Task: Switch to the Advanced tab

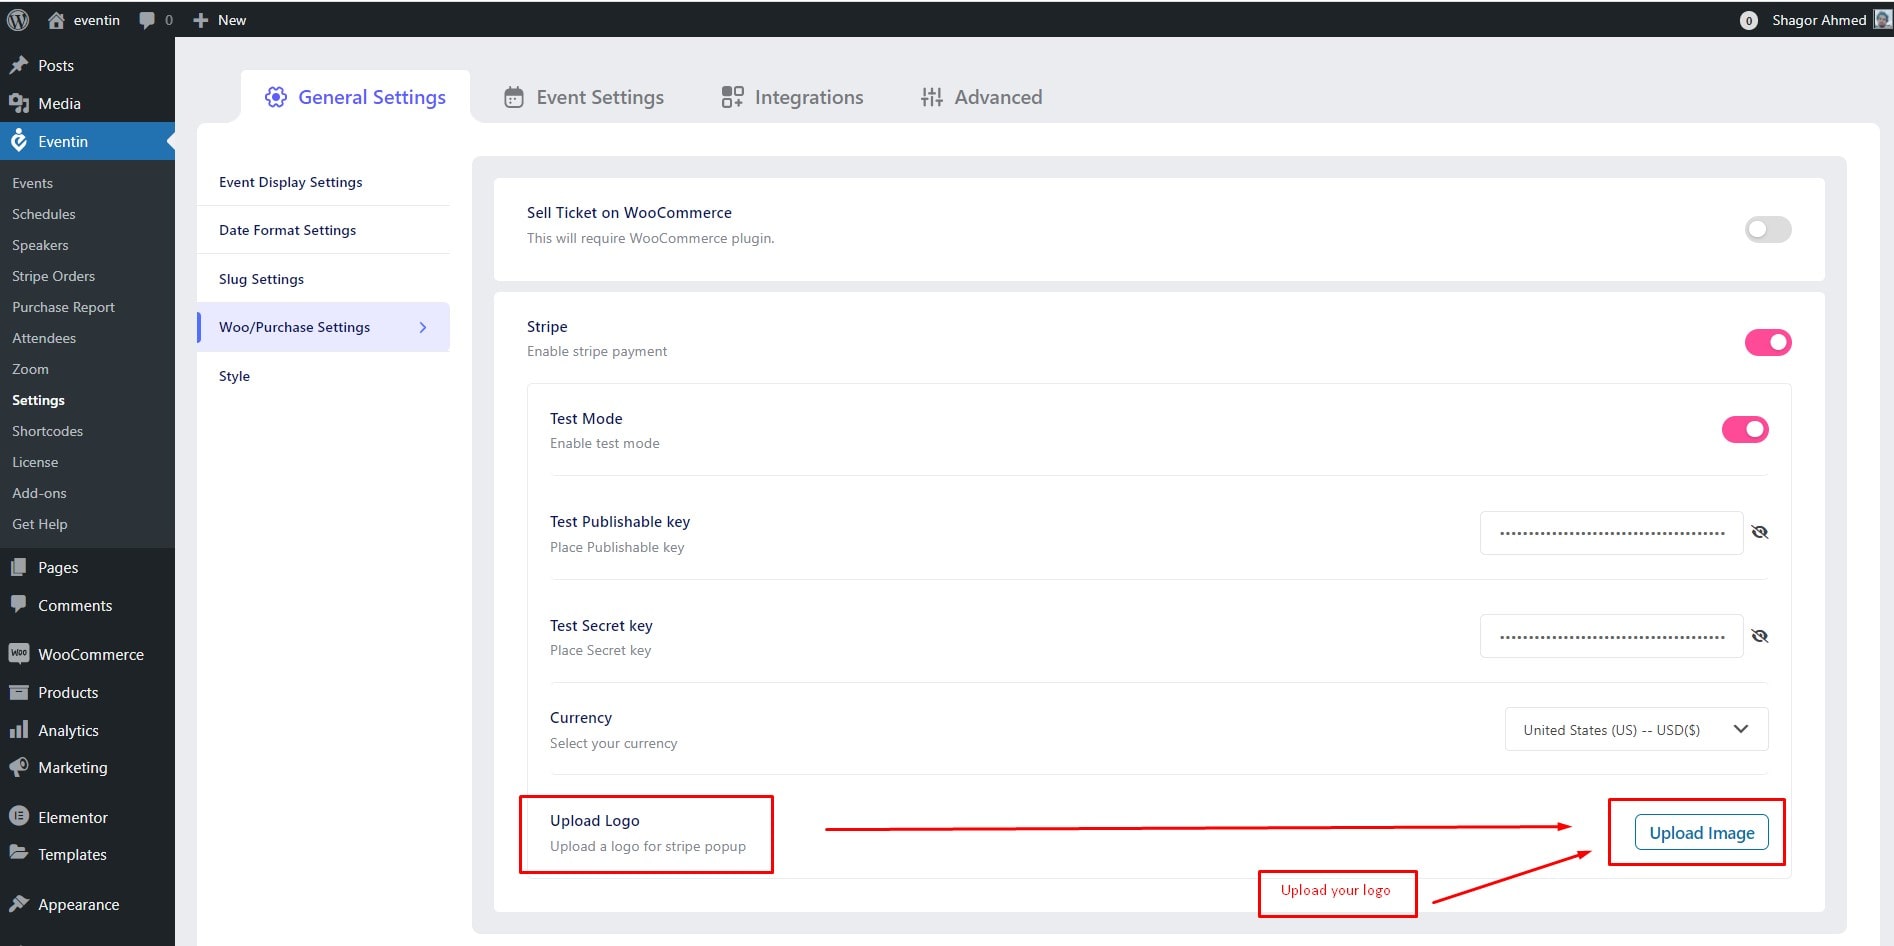Action: 981,97
